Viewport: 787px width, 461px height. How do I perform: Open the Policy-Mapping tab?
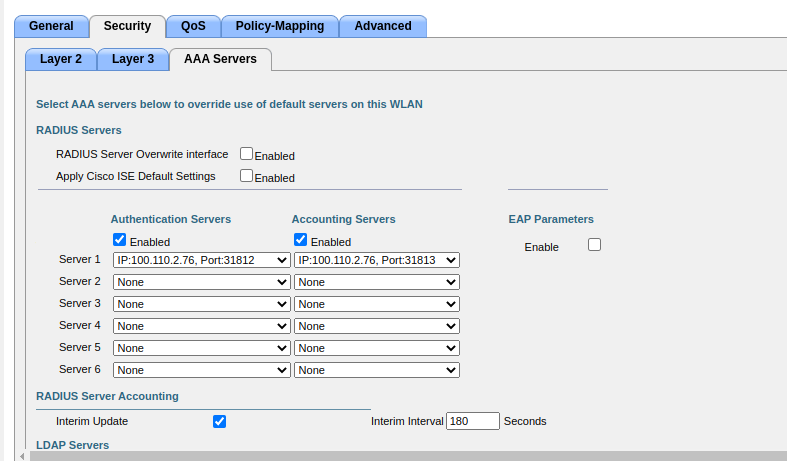pos(278,26)
